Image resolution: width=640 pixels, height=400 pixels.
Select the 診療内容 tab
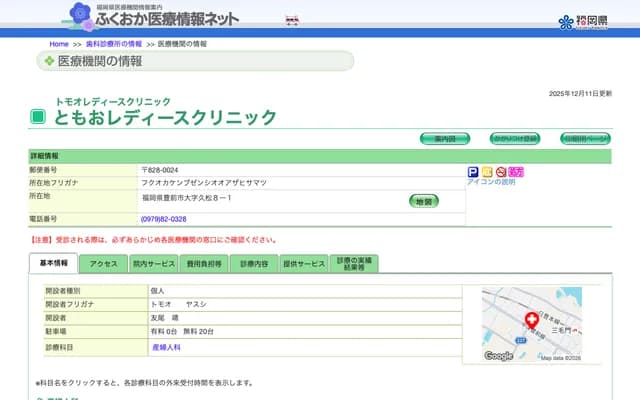click(254, 264)
